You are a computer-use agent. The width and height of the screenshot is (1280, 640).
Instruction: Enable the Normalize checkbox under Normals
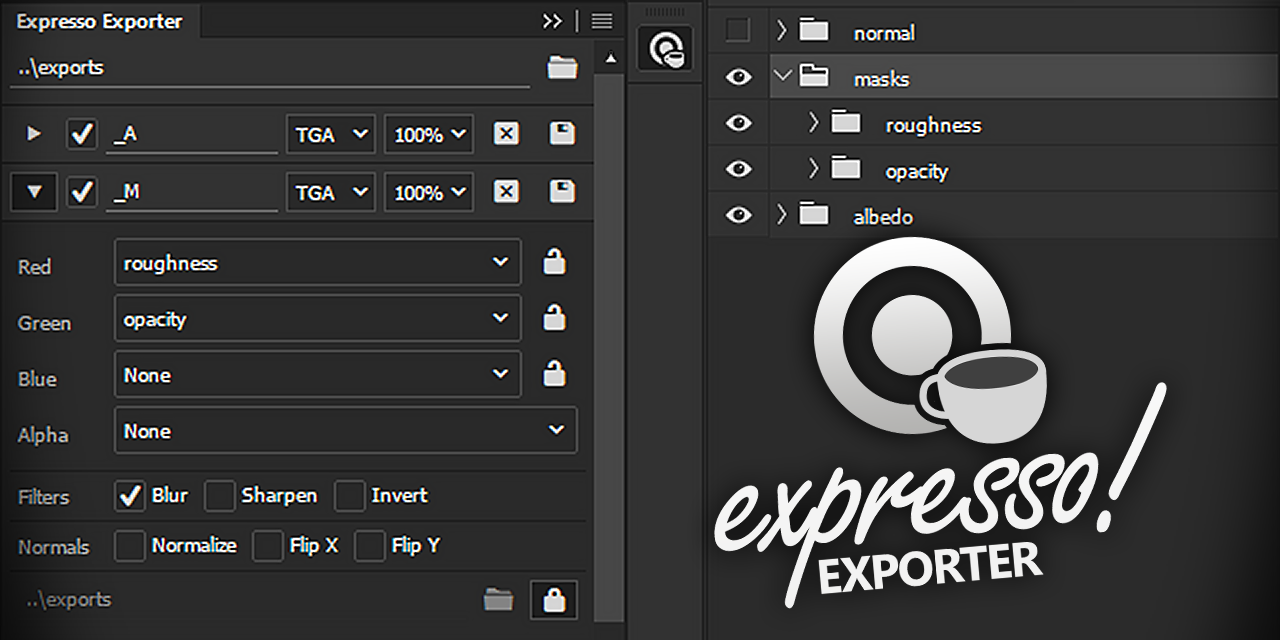tap(130, 546)
